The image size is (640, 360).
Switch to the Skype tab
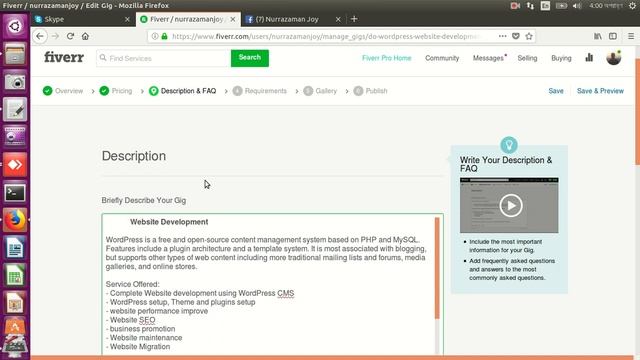click(82, 19)
